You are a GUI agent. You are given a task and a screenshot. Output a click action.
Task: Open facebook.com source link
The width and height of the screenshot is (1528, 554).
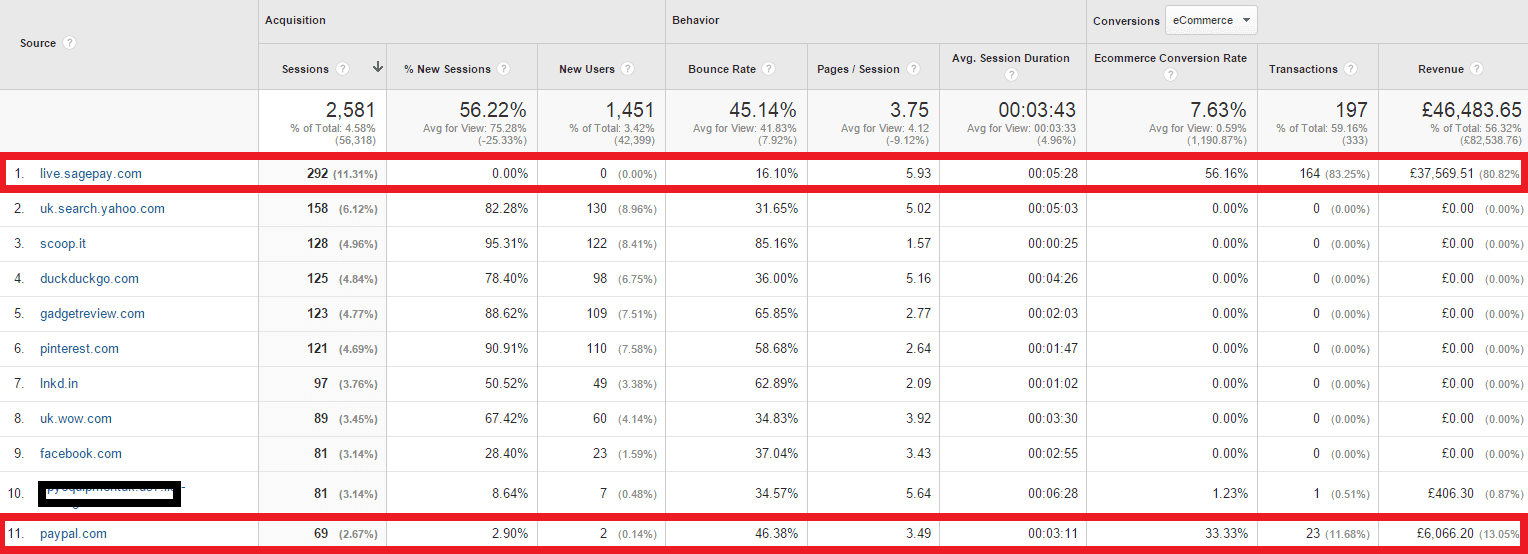coord(81,454)
